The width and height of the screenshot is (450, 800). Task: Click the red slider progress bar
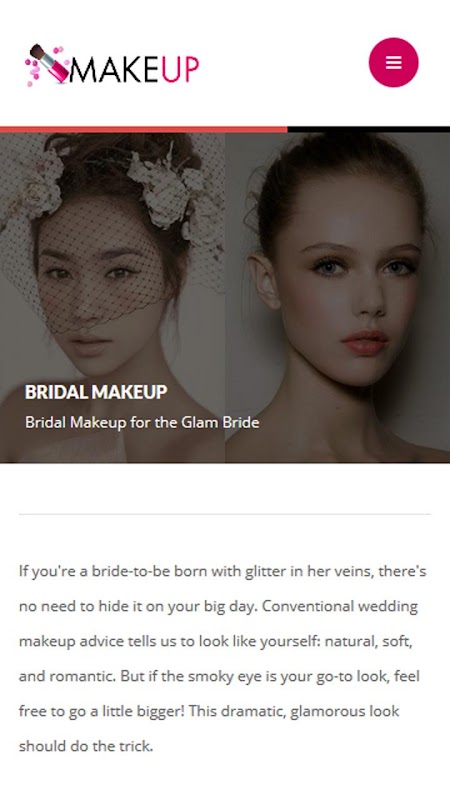[143, 130]
